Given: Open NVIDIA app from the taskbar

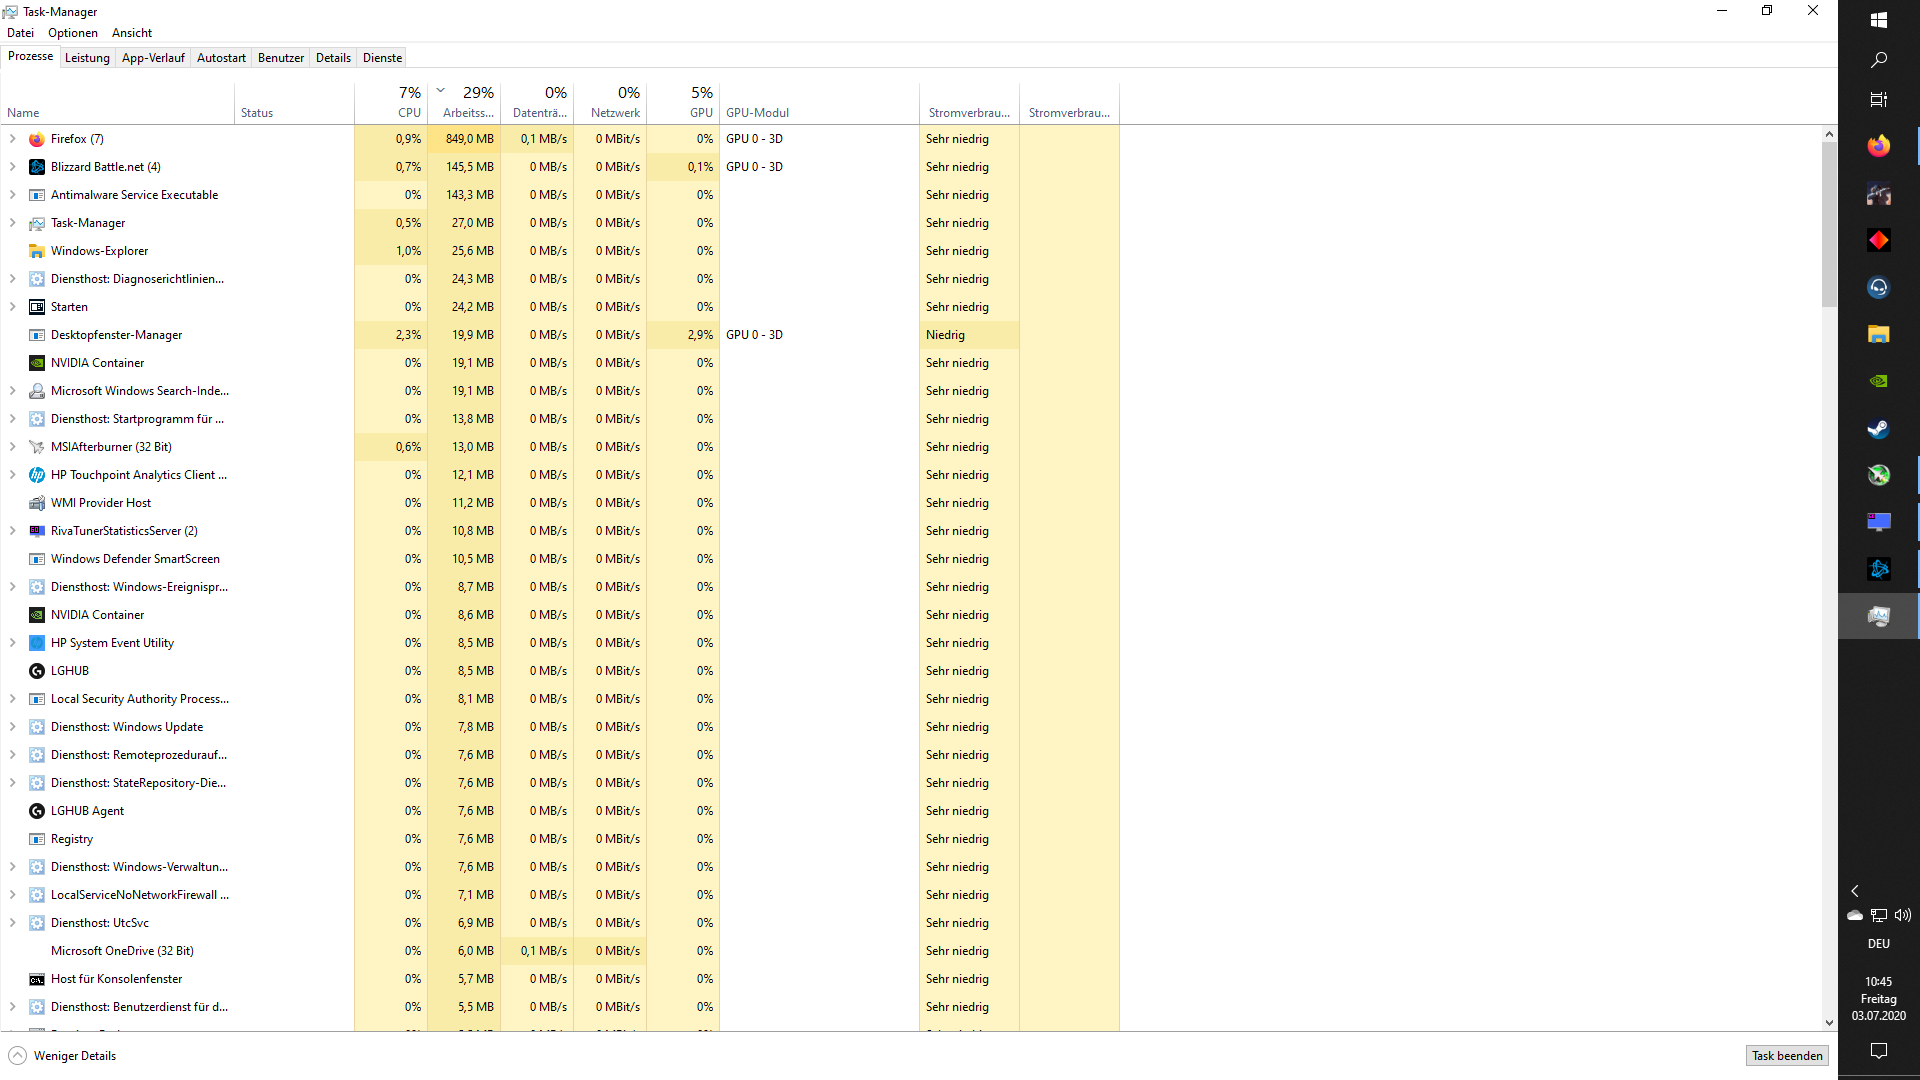Looking at the screenshot, I should (1878, 381).
